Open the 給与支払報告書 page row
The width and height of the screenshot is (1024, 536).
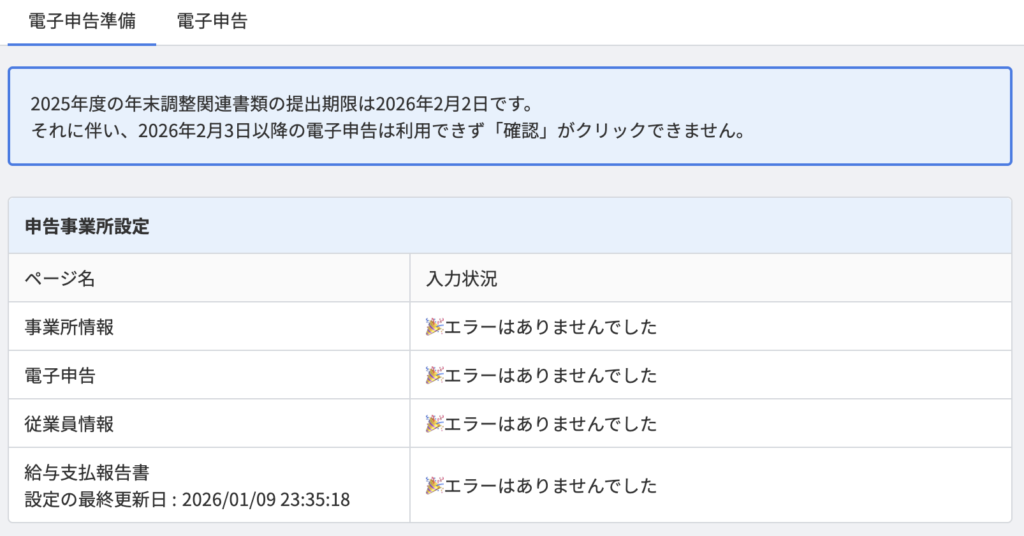point(87,472)
